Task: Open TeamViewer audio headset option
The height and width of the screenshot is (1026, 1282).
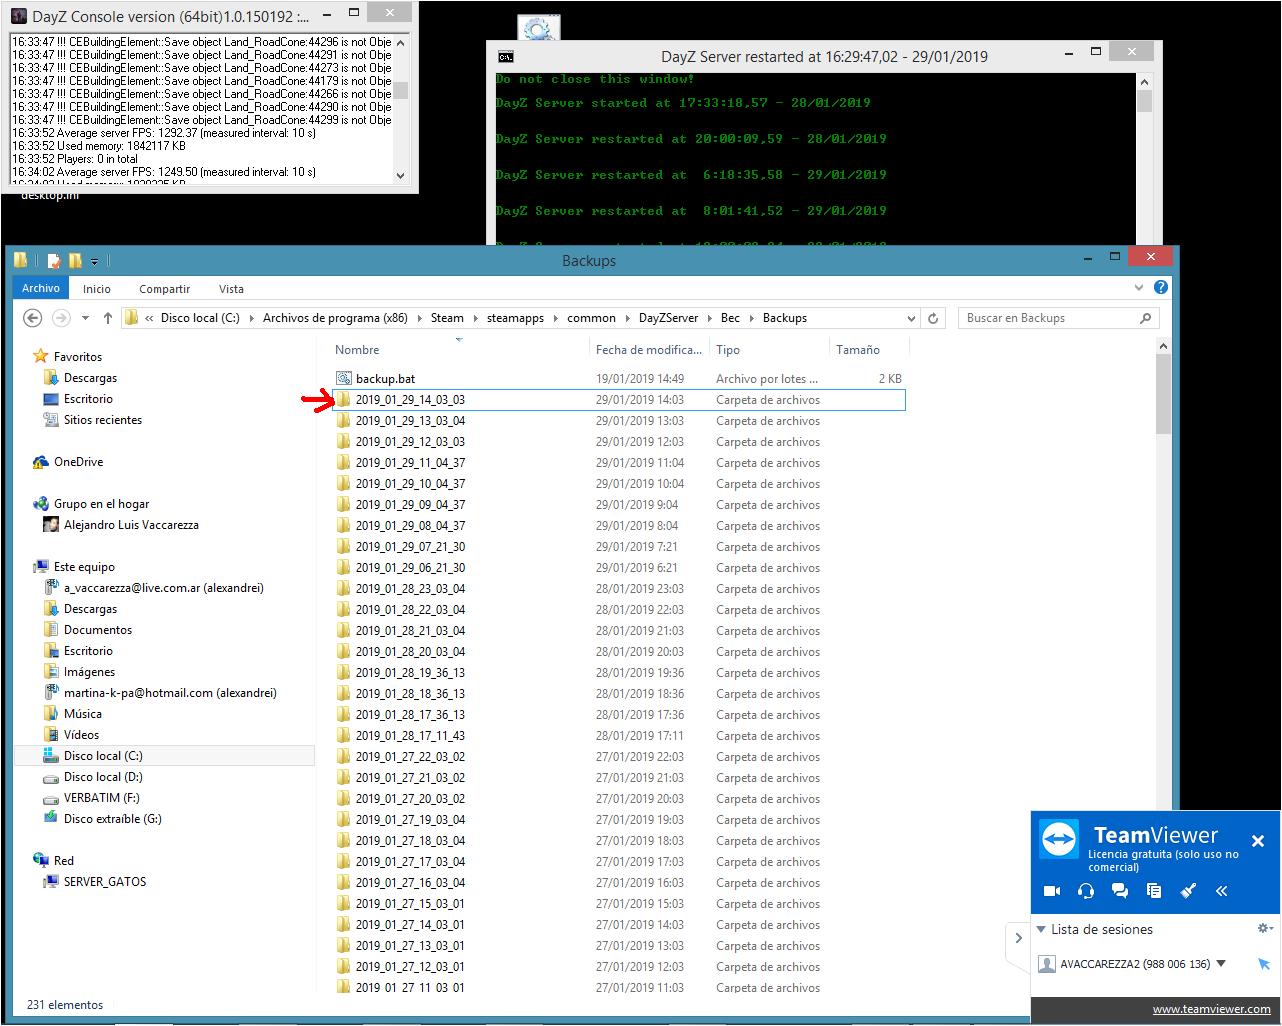Action: [x=1086, y=891]
